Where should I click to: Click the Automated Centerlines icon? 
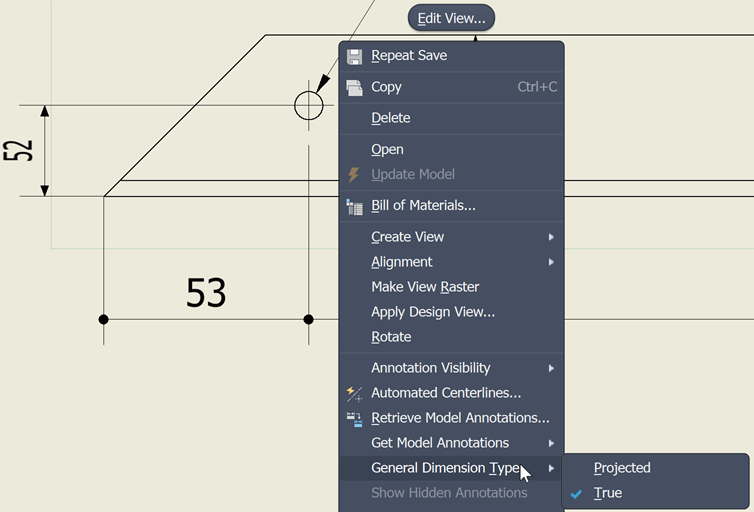tap(354, 394)
